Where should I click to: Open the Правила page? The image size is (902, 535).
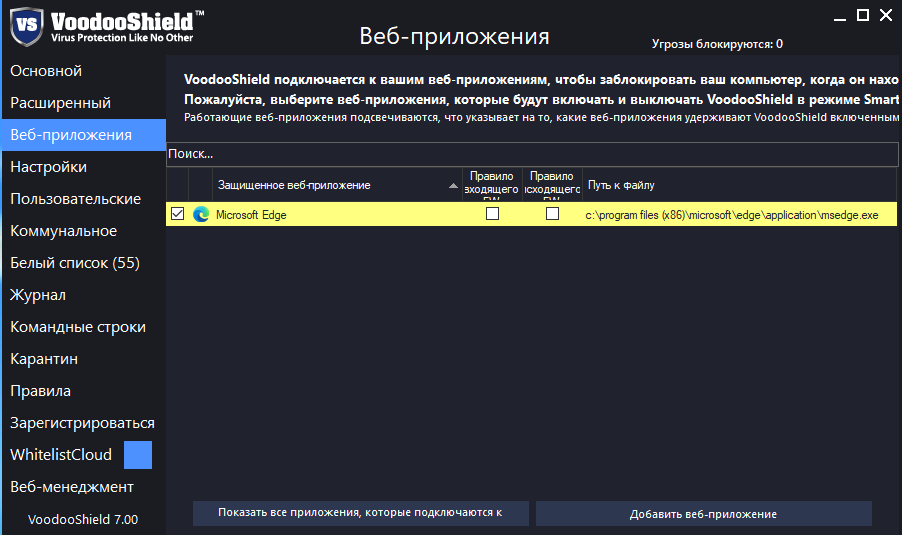coord(40,391)
